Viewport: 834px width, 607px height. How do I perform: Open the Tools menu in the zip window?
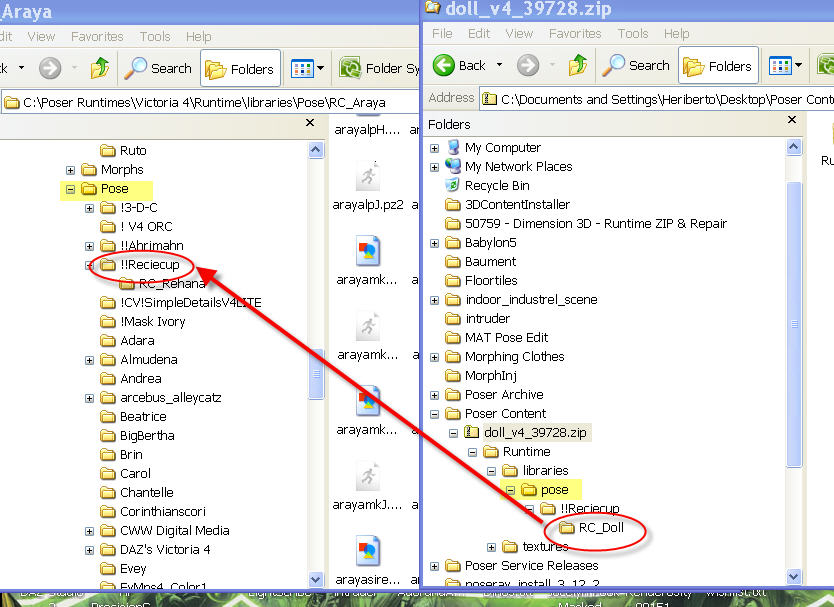coord(632,34)
